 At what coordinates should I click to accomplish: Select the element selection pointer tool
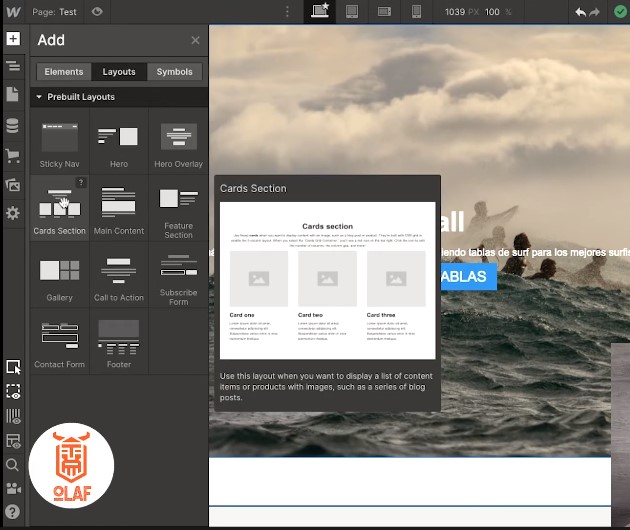(13, 367)
